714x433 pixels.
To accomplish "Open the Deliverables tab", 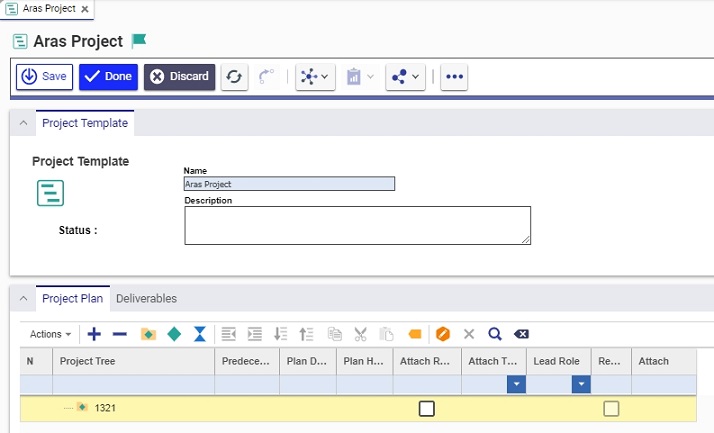I will [x=146, y=299].
